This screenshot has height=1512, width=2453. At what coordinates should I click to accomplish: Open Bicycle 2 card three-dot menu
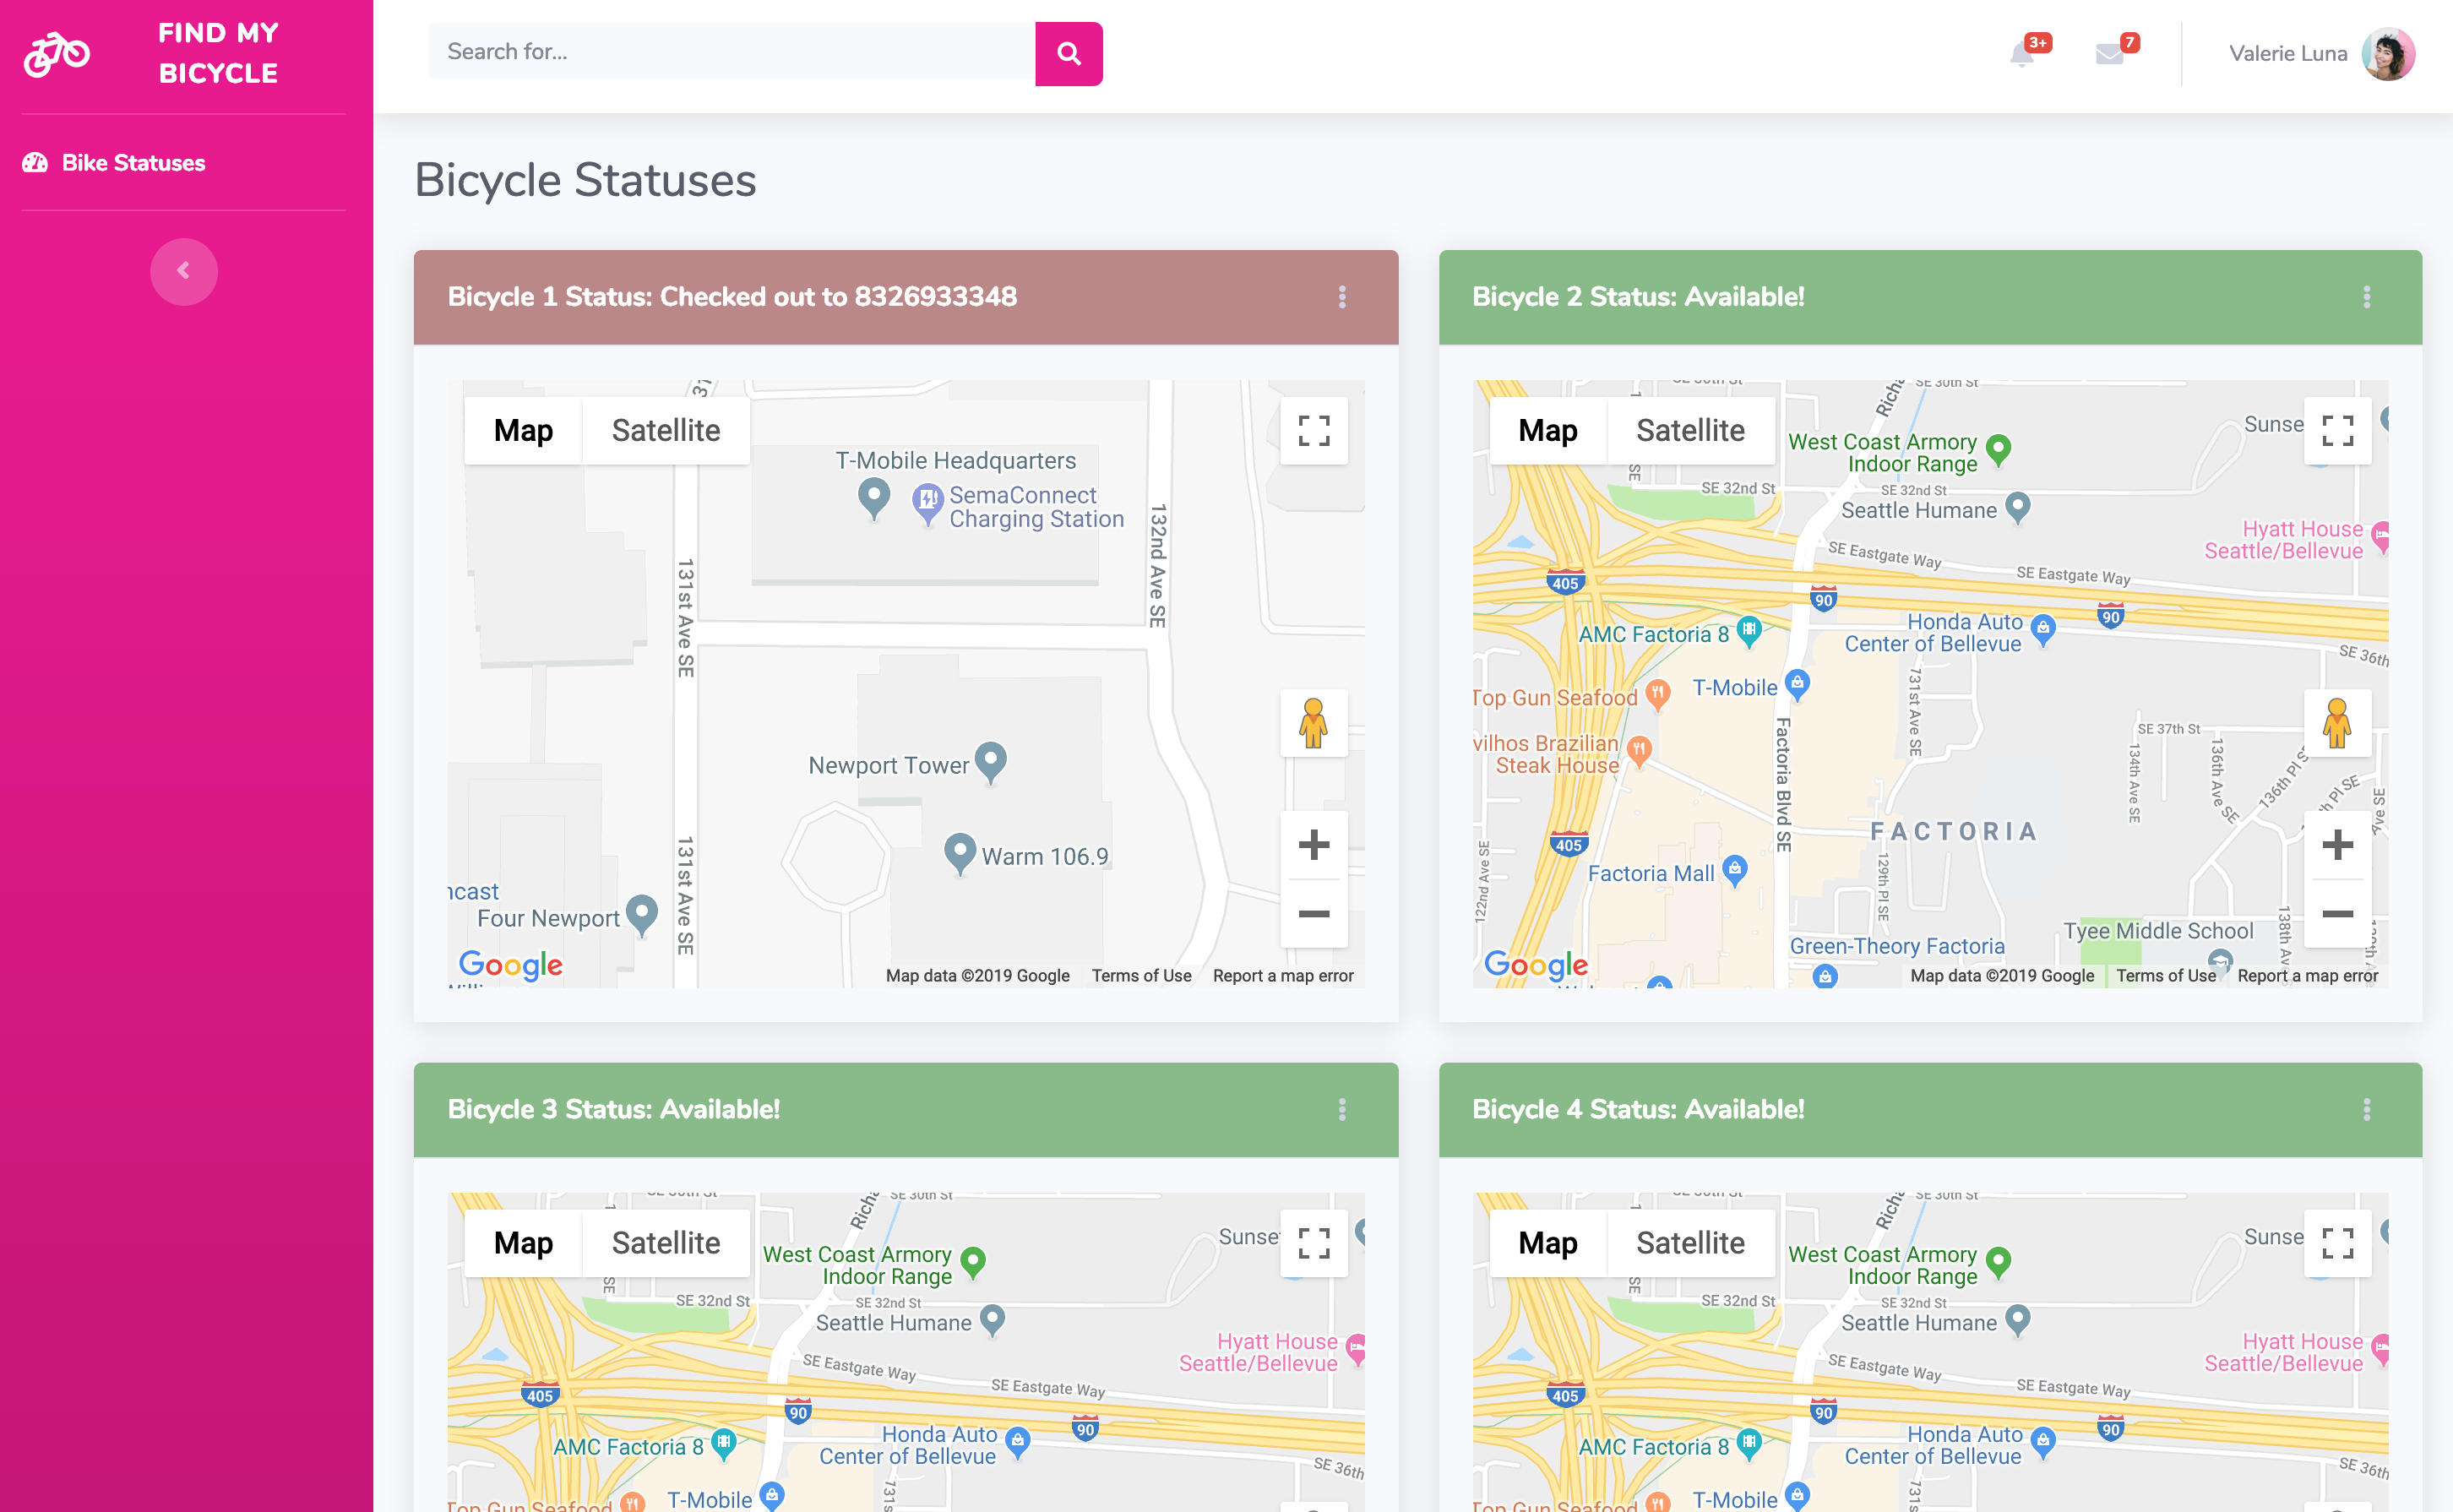2366,297
